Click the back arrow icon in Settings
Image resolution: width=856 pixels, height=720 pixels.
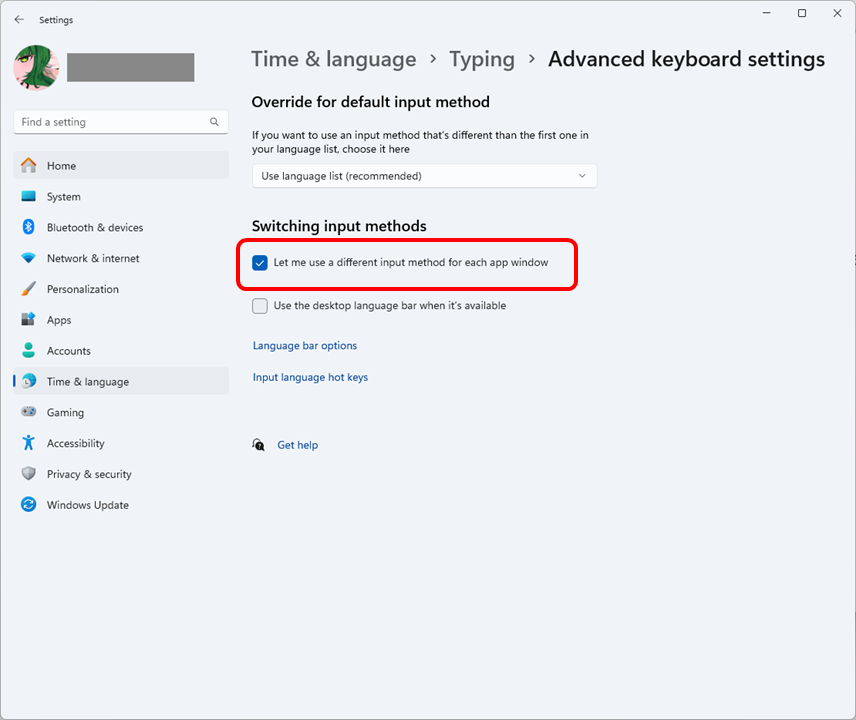coord(19,19)
